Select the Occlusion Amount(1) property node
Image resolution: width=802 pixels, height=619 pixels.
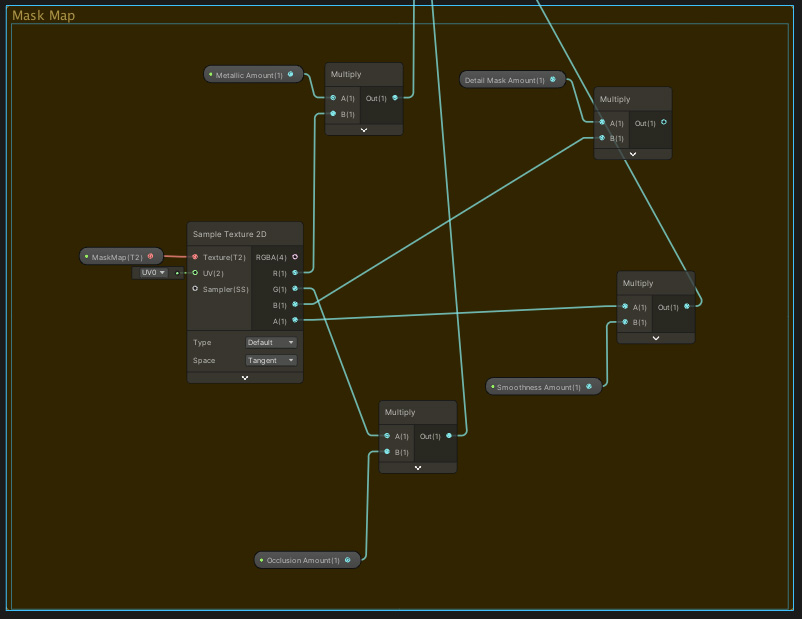pyautogui.click(x=303, y=561)
